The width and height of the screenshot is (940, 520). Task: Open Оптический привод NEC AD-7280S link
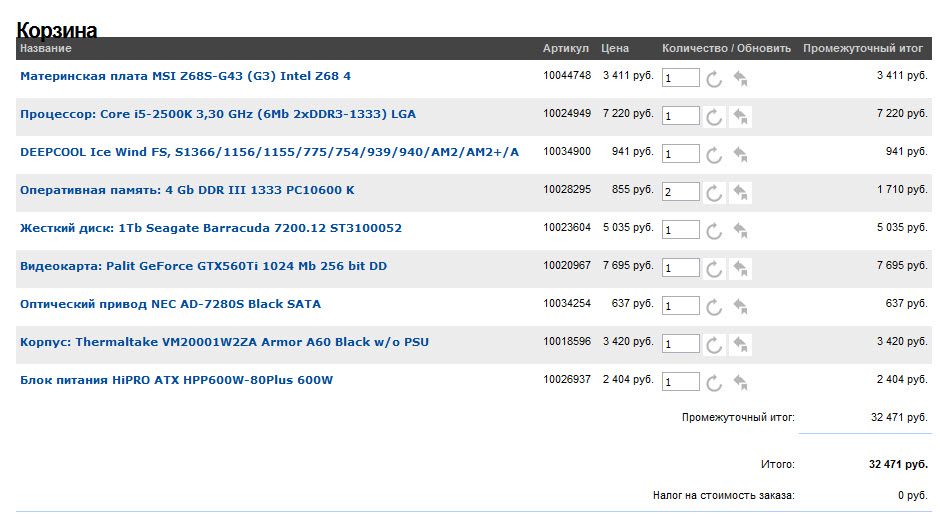click(170, 304)
